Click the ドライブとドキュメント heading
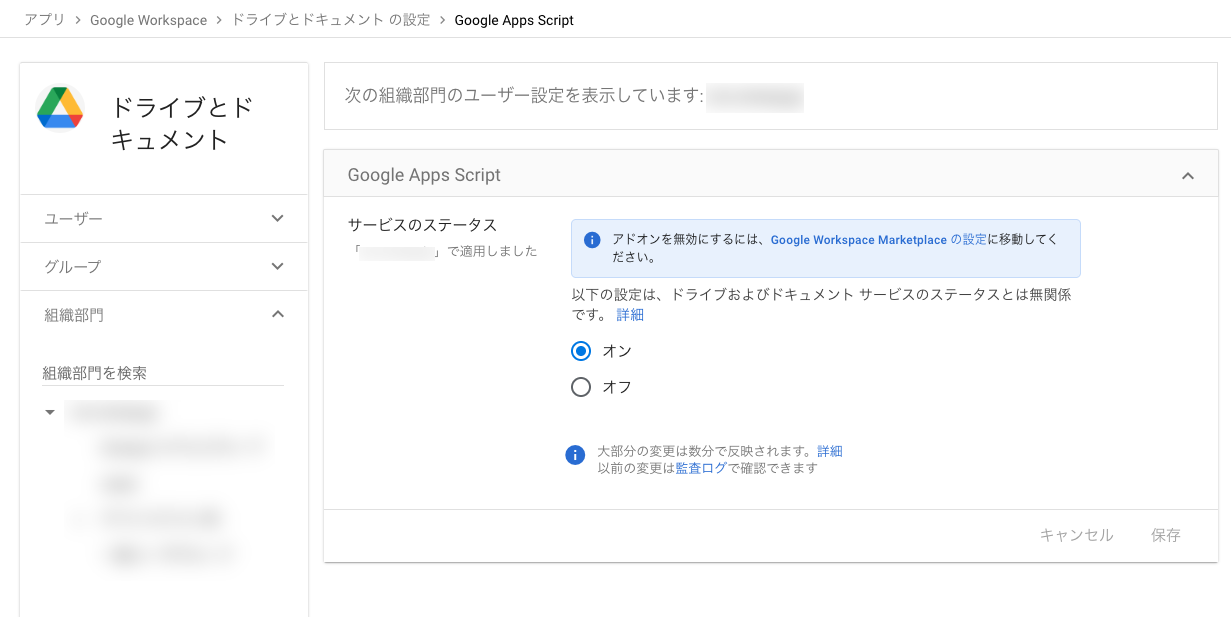Viewport: 1231px width, 617px height. pyautogui.click(x=182, y=123)
